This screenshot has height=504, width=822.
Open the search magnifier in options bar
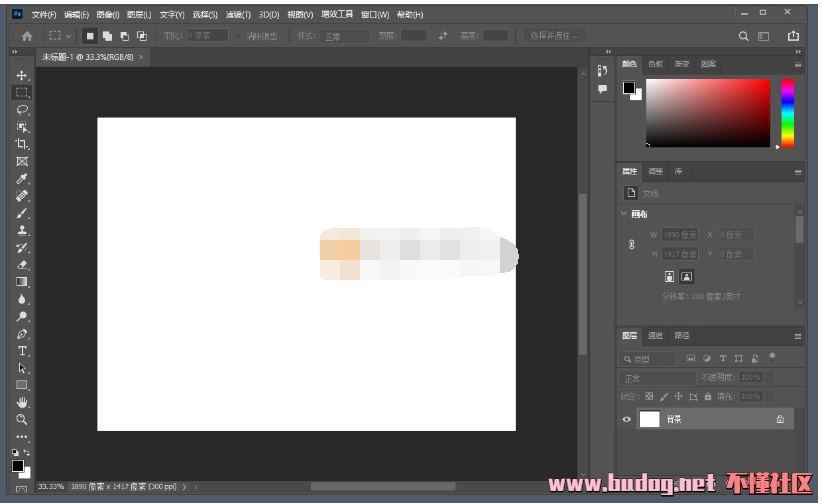[x=743, y=36]
